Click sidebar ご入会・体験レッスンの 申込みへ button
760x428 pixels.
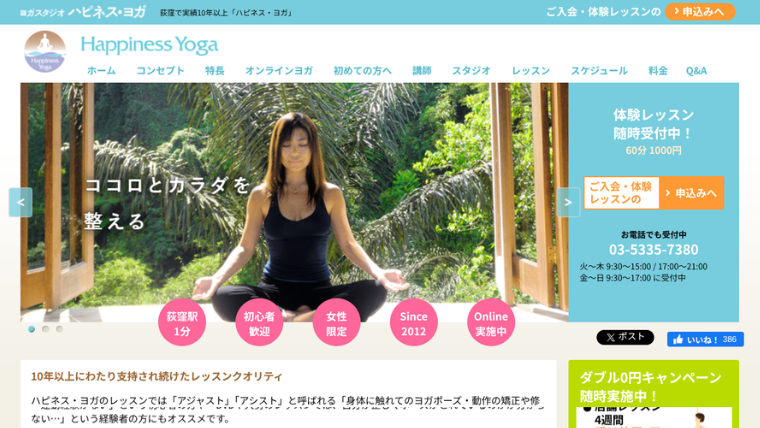[x=653, y=193]
